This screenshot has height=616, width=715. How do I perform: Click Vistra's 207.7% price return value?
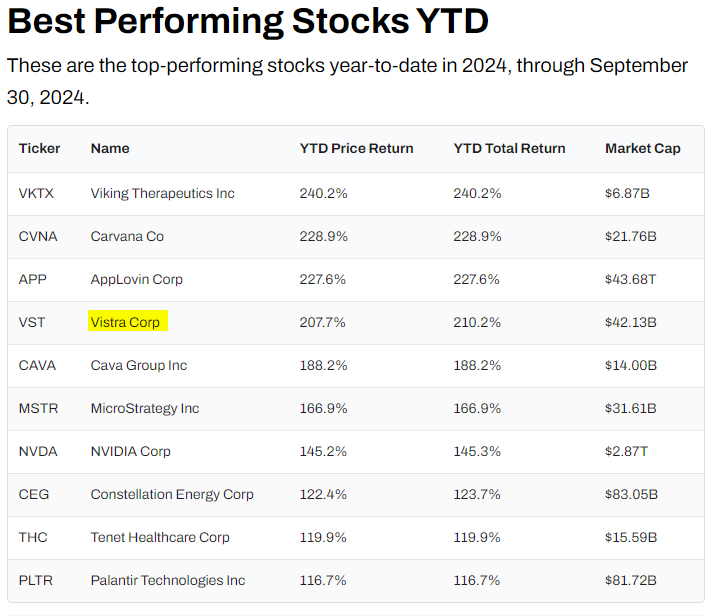(323, 322)
